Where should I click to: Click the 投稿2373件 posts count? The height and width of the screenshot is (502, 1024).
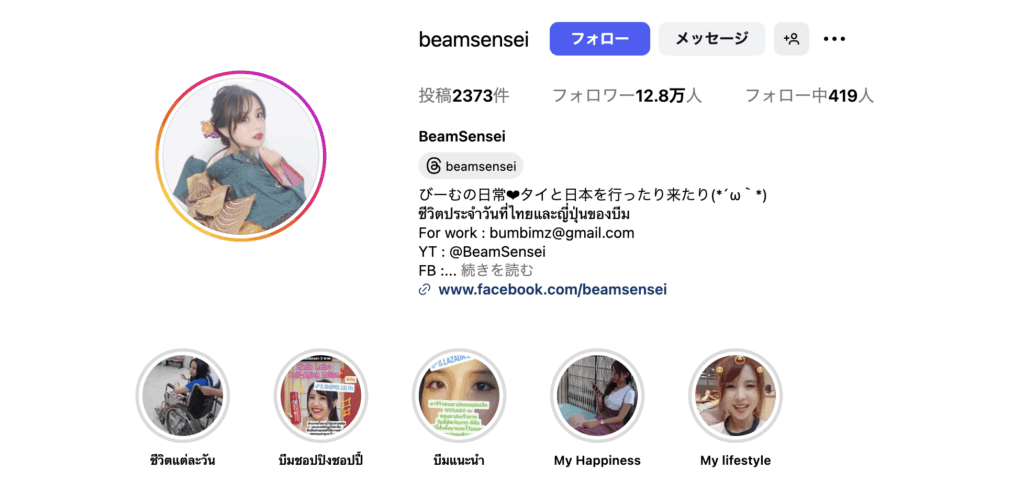coord(464,97)
